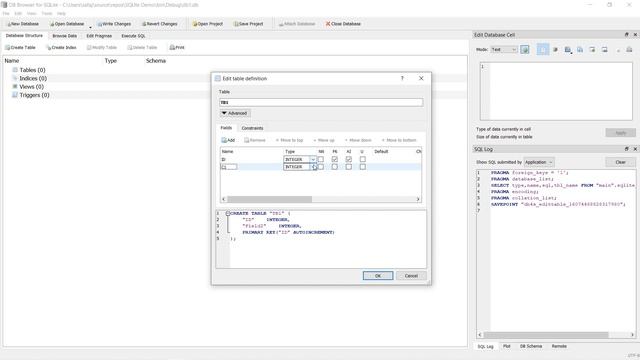The width and height of the screenshot is (640, 360).
Task: Switch to the Plot bottom tab
Action: click(507, 346)
